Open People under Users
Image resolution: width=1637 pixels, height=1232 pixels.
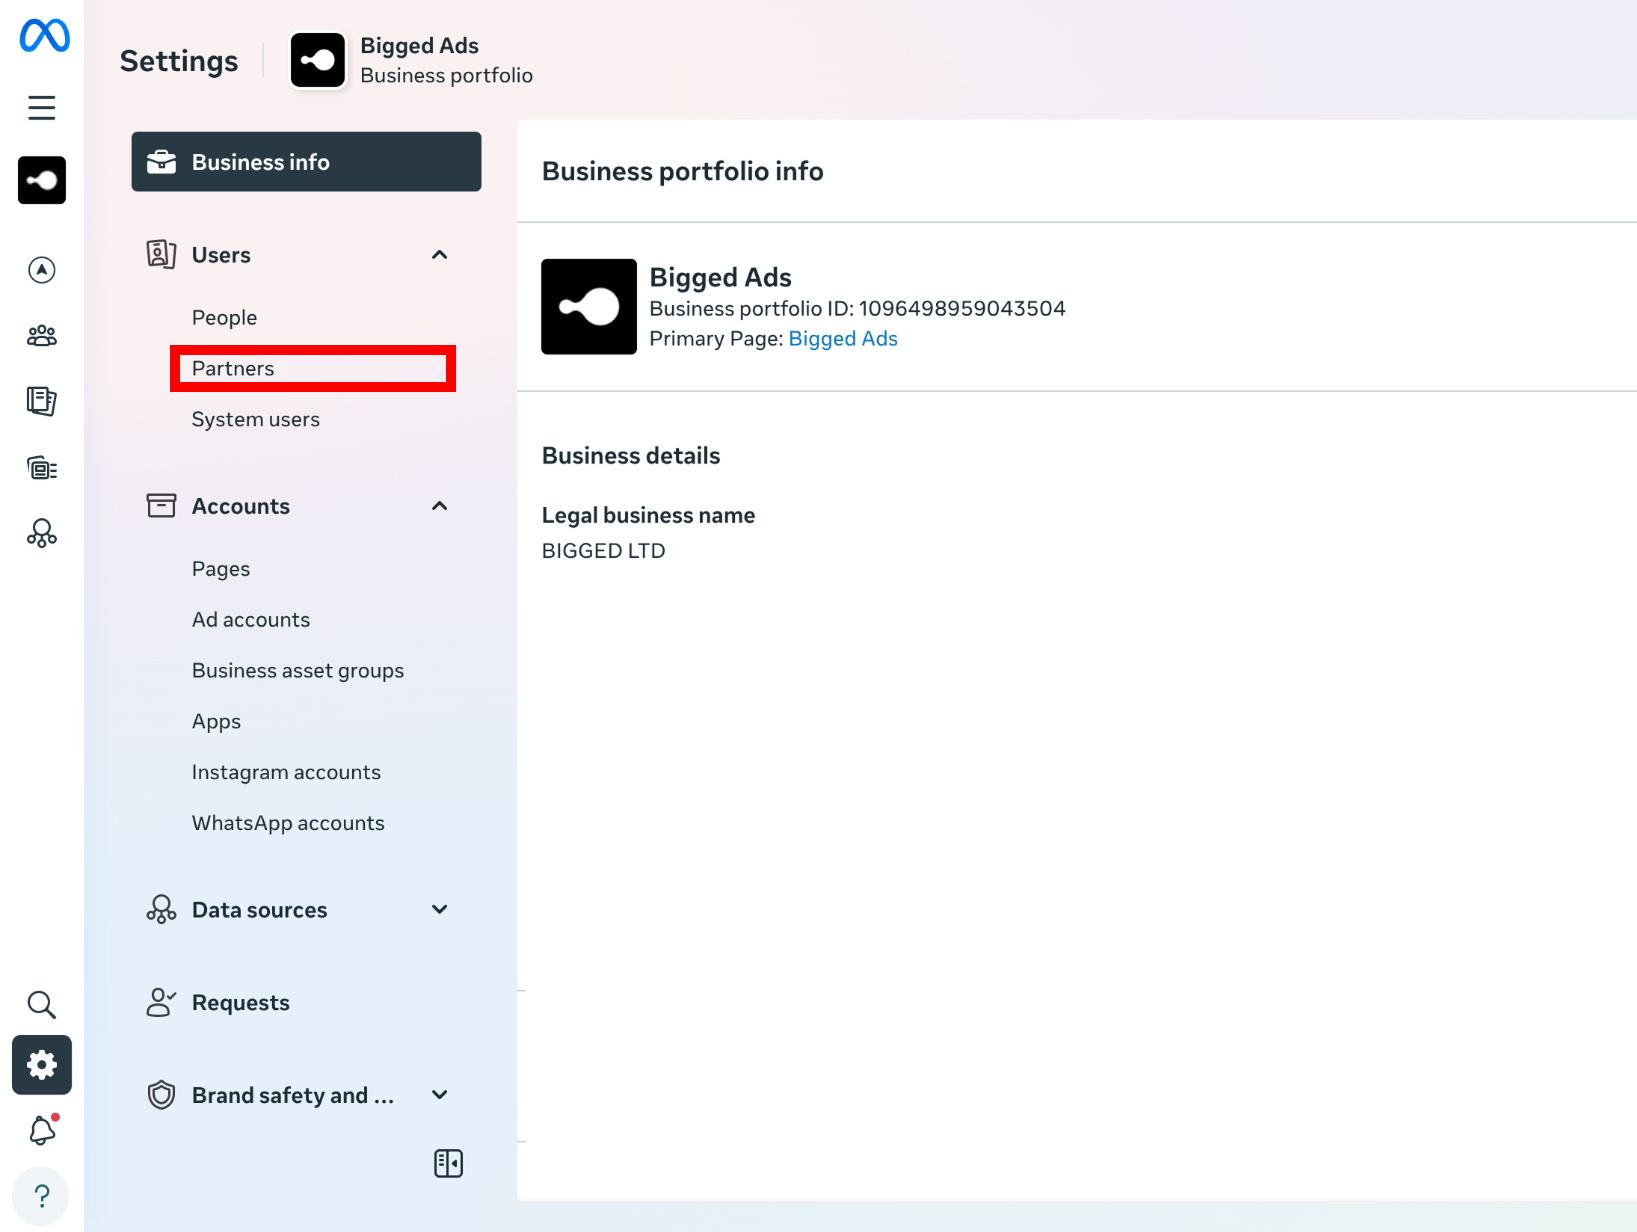coord(225,318)
